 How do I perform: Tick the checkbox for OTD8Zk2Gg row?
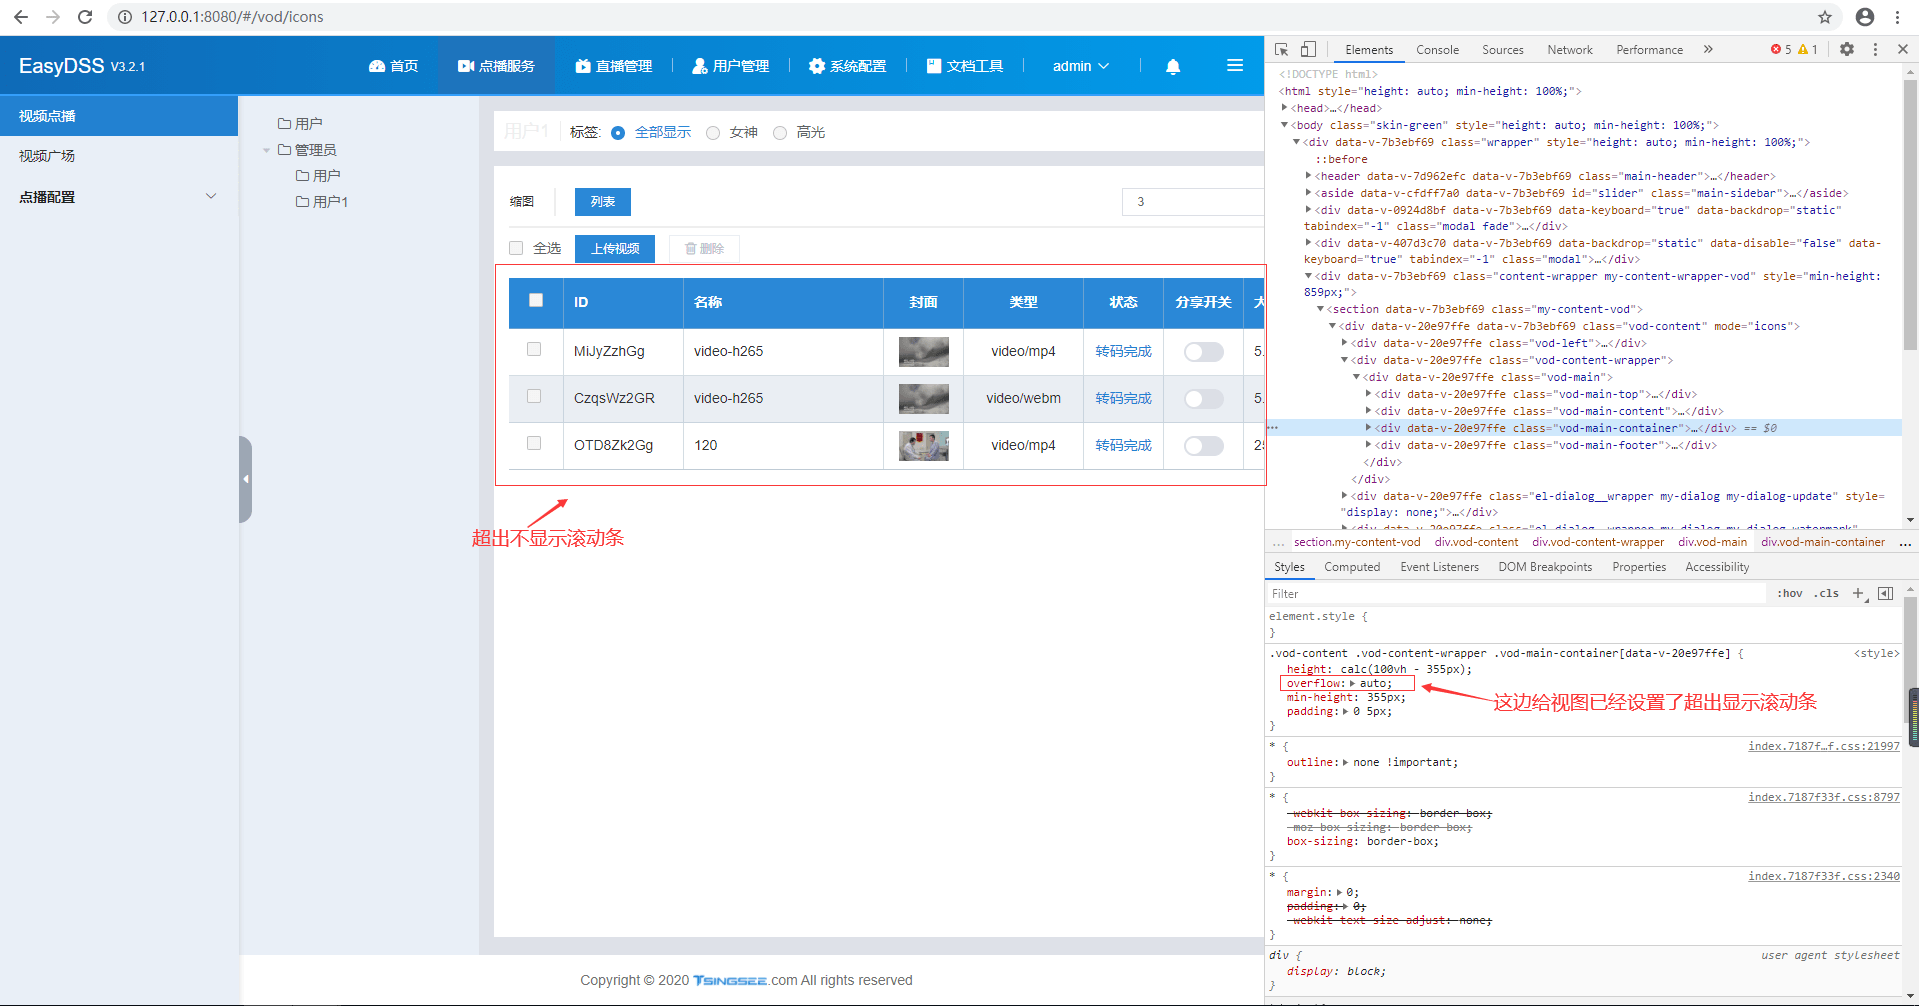(534, 444)
